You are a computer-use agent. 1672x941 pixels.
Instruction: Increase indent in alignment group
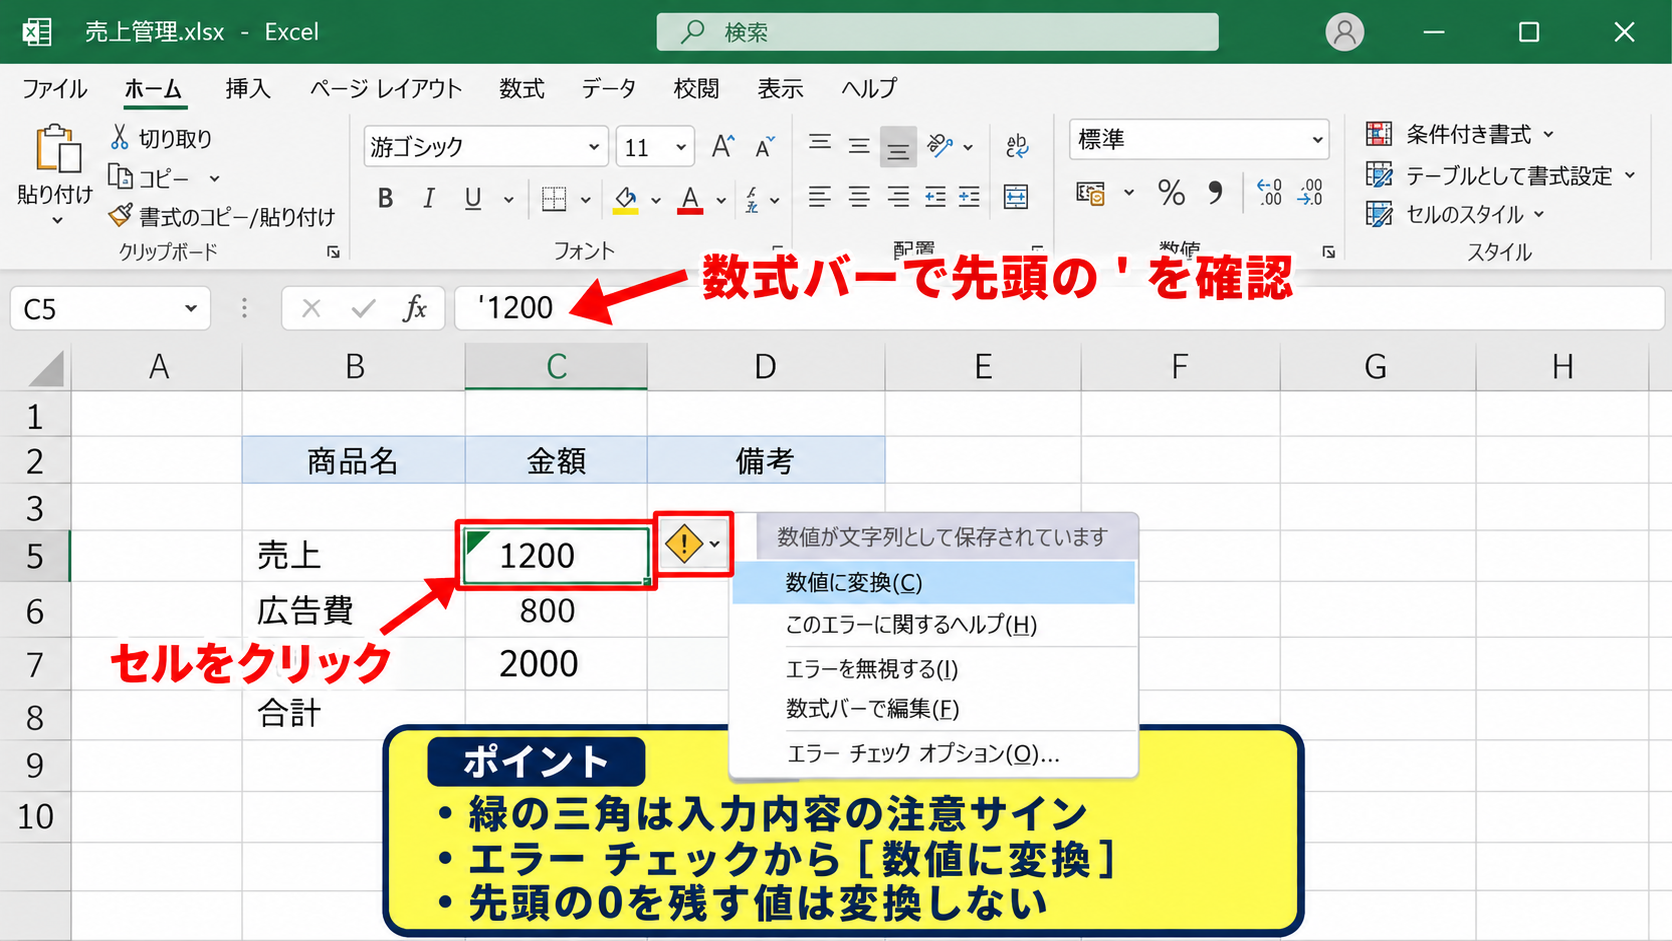[969, 197]
